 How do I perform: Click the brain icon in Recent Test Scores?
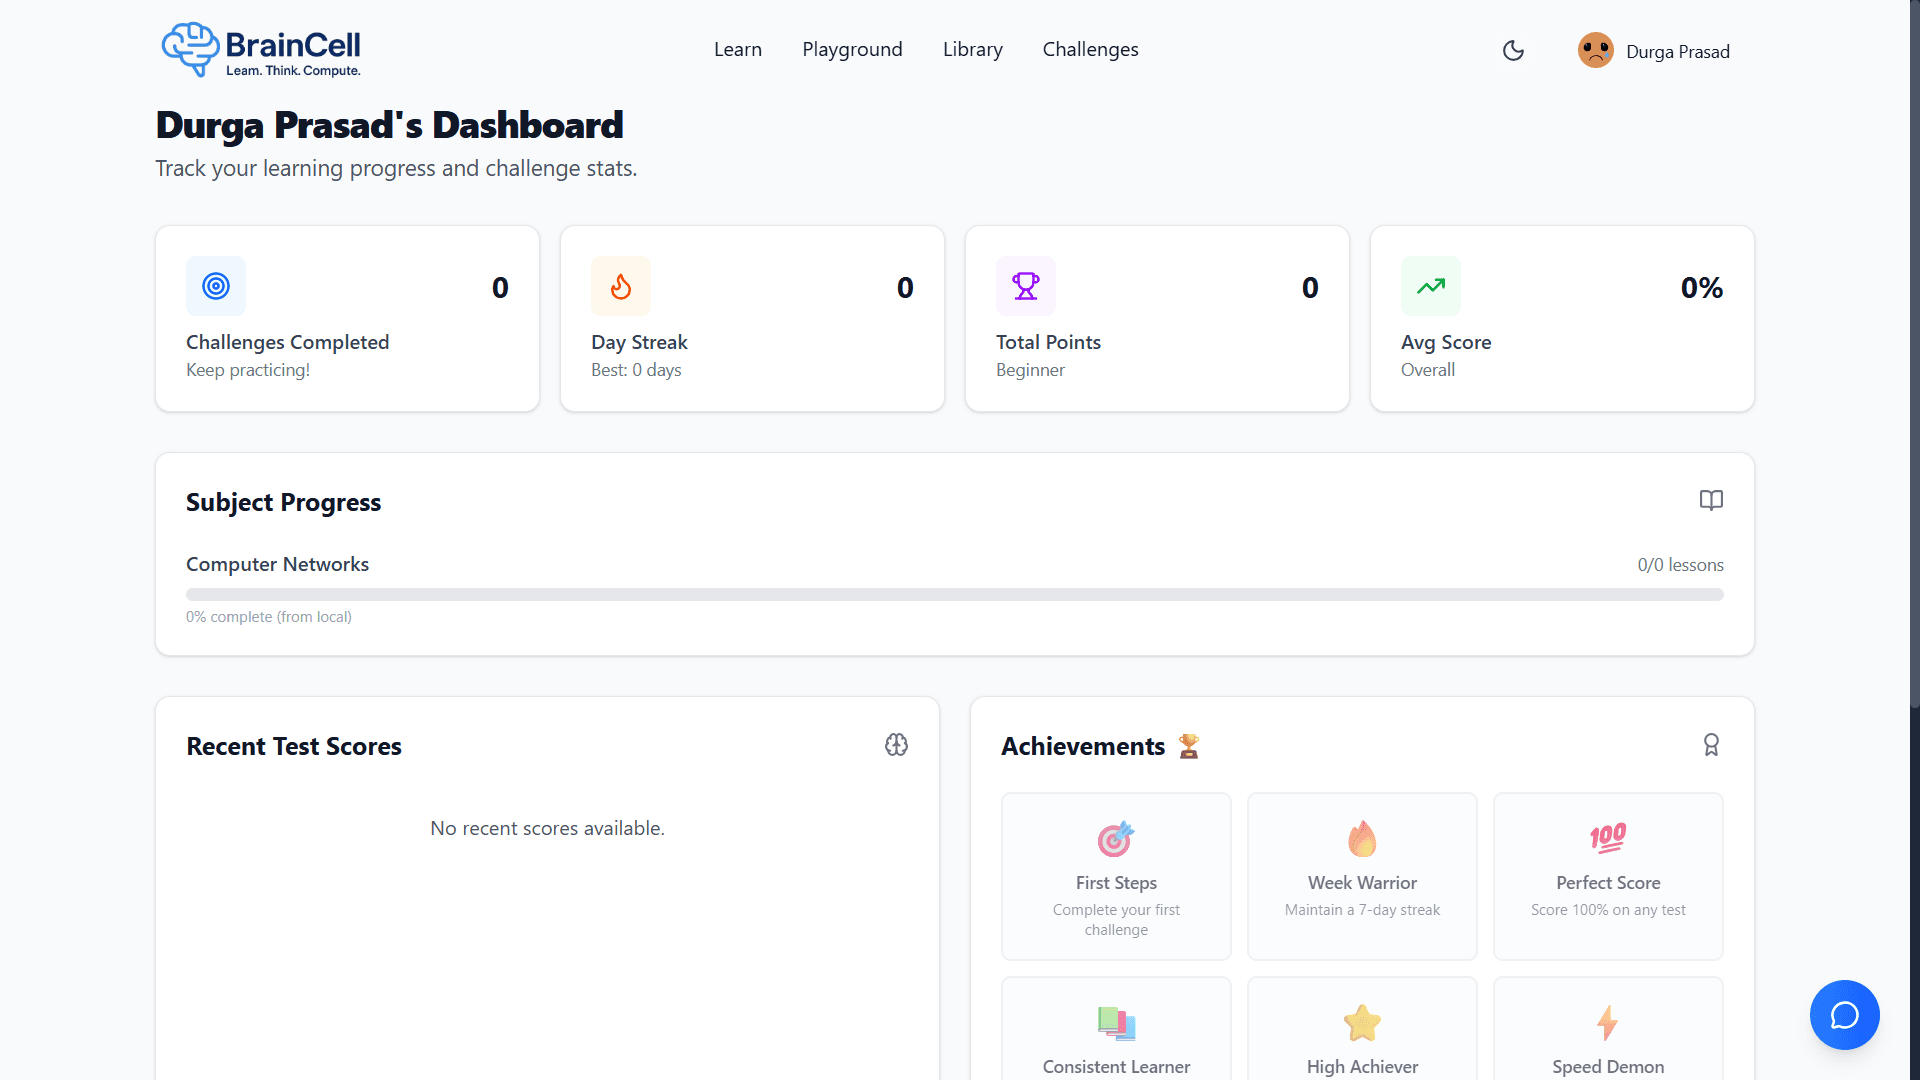896,744
